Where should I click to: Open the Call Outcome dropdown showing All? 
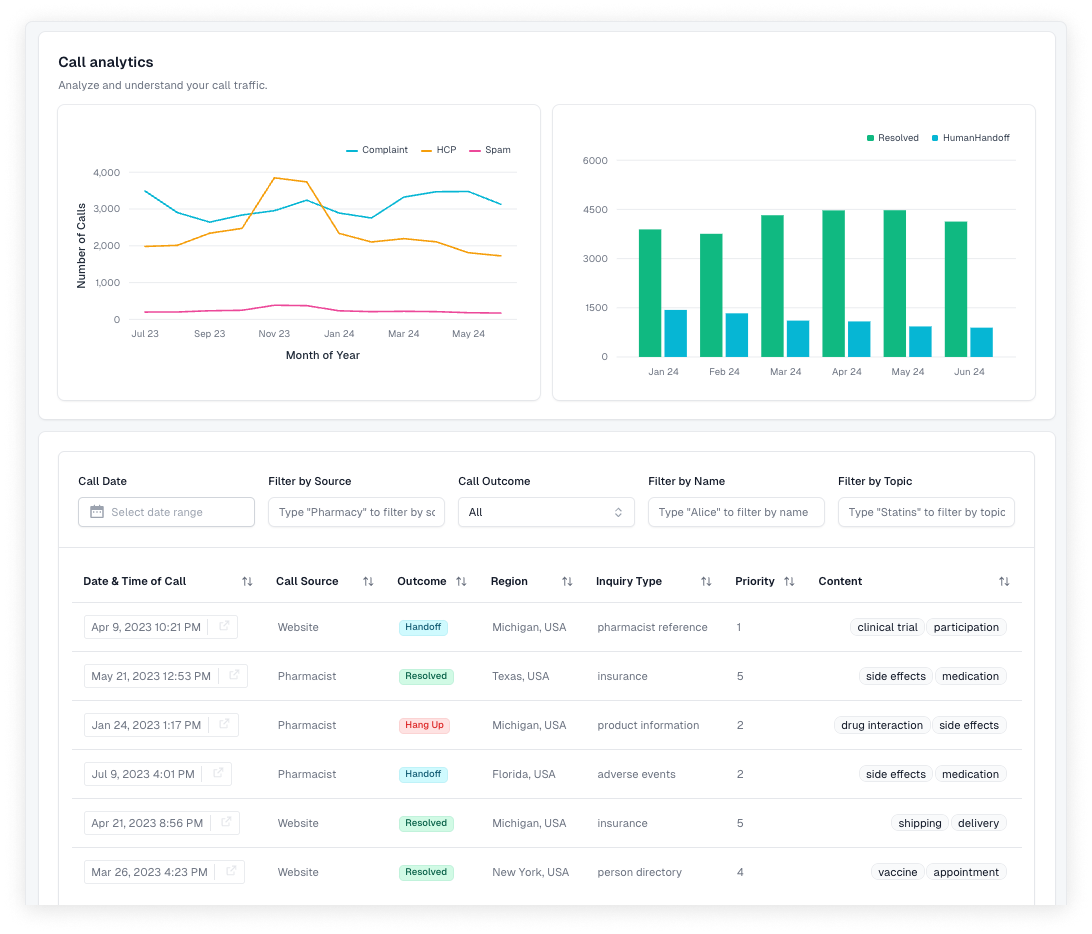(x=546, y=512)
